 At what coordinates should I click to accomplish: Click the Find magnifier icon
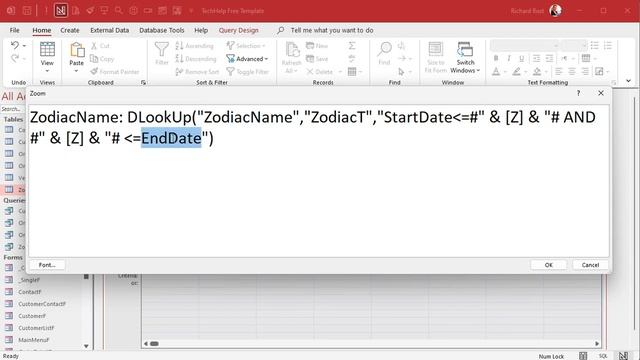[x=384, y=49]
